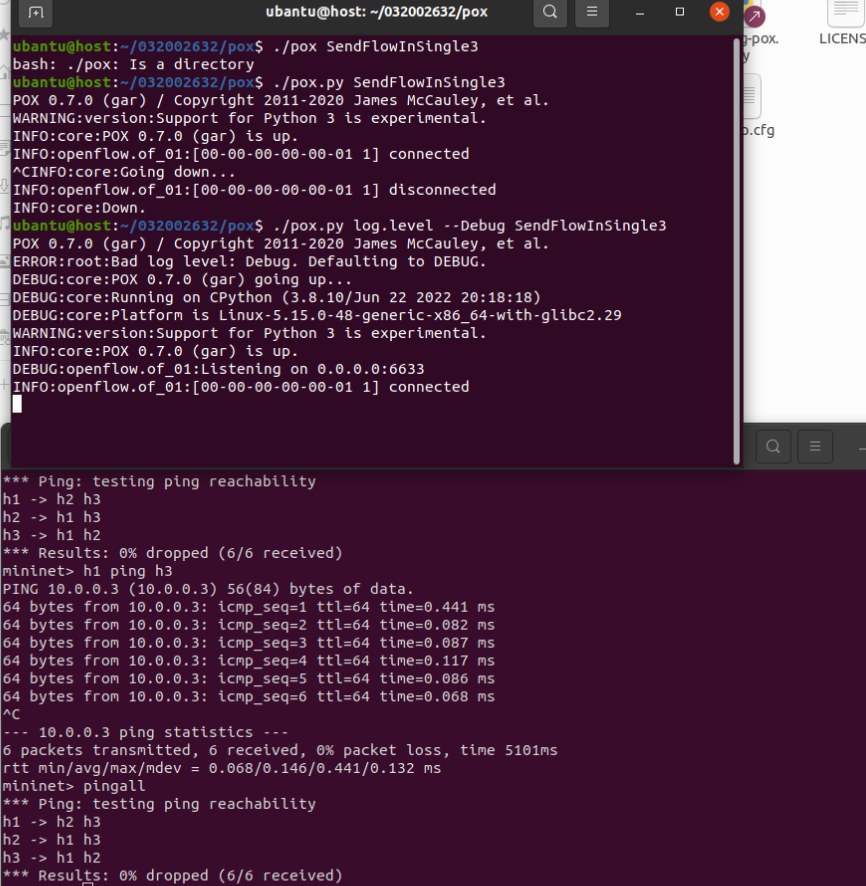This screenshot has height=886, width=866.
Task: Click 'bash: ./pox: Is a directory' message
Action: tap(133, 64)
